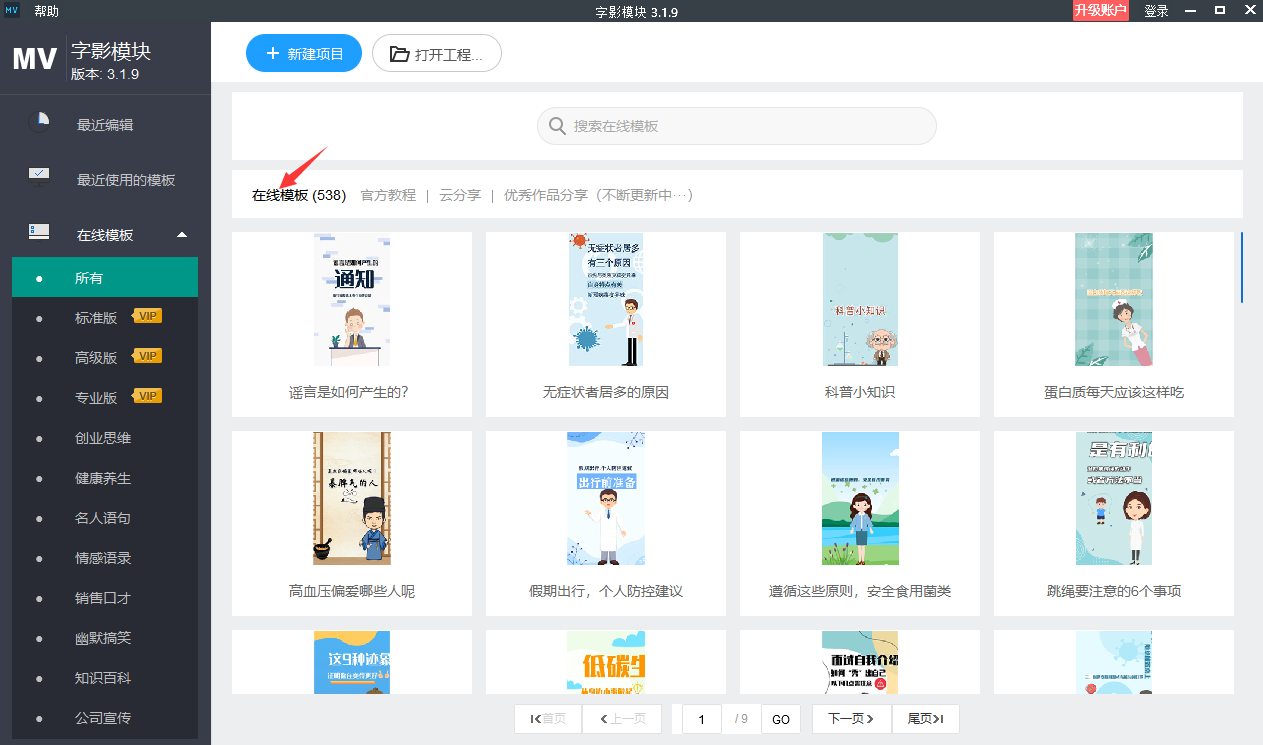Select the 创业思维 category
Image resolution: width=1263 pixels, height=745 pixels.
(105, 438)
